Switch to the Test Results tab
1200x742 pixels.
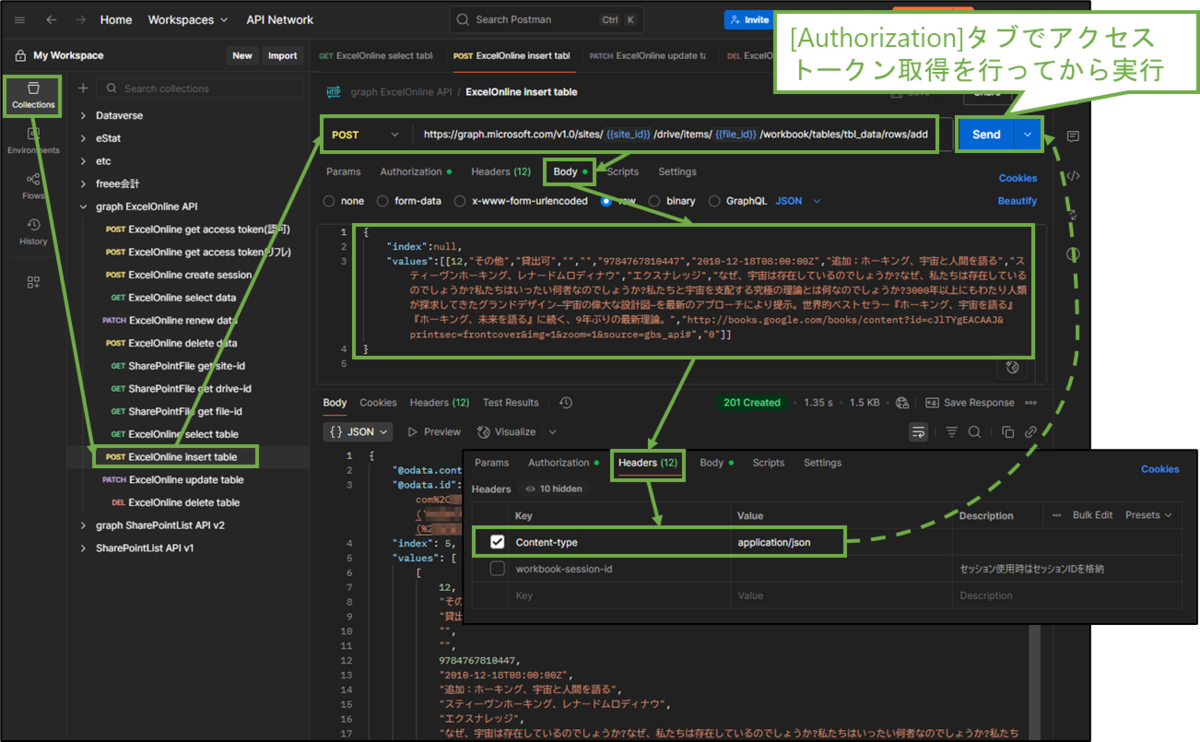click(x=510, y=402)
